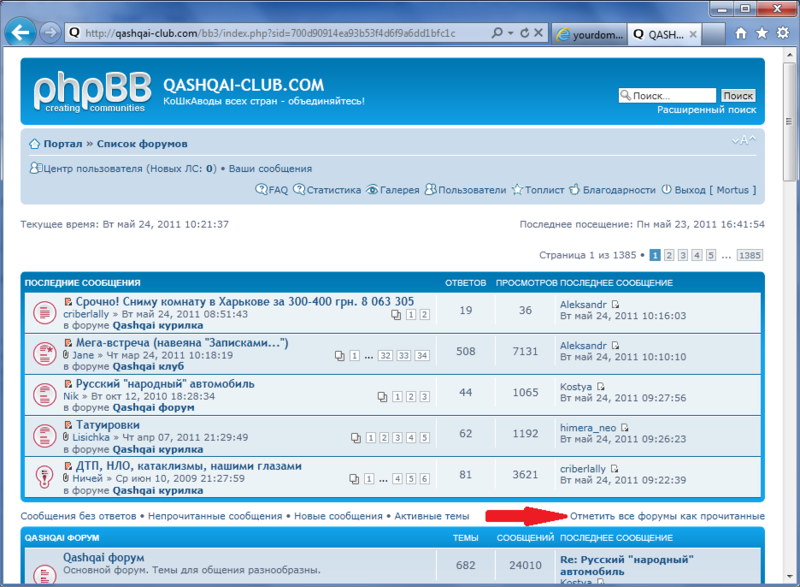Click the scrollbar down arrow
The width and height of the screenshot is (800, 587).
(791, 578)
